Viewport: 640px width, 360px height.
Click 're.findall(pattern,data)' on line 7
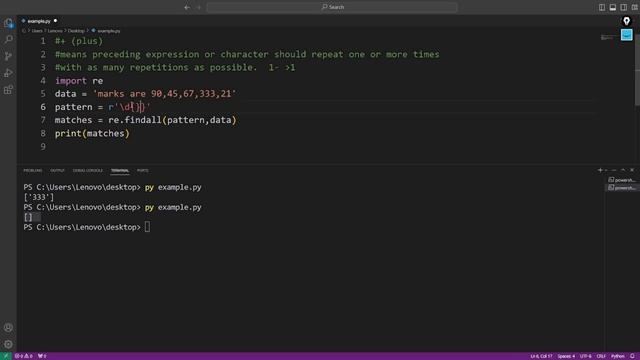pos(172,120)
